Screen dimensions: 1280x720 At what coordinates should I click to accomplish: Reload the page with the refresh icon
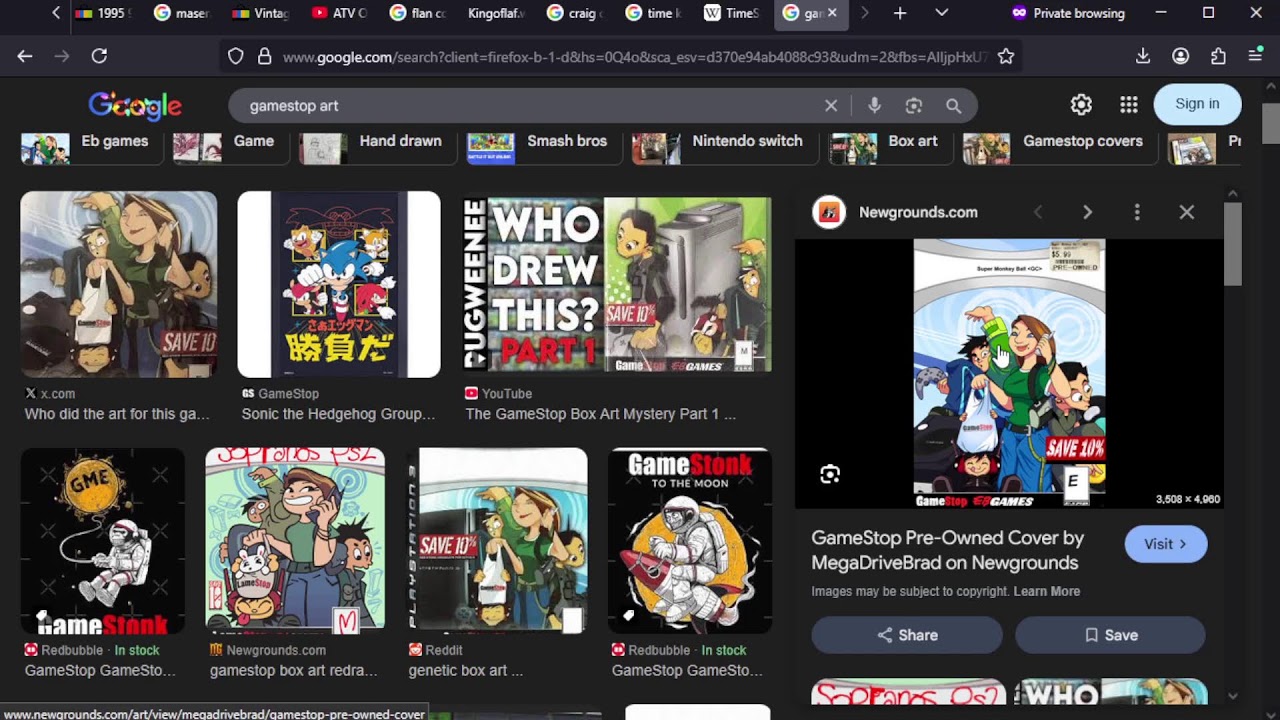(99, 57)
